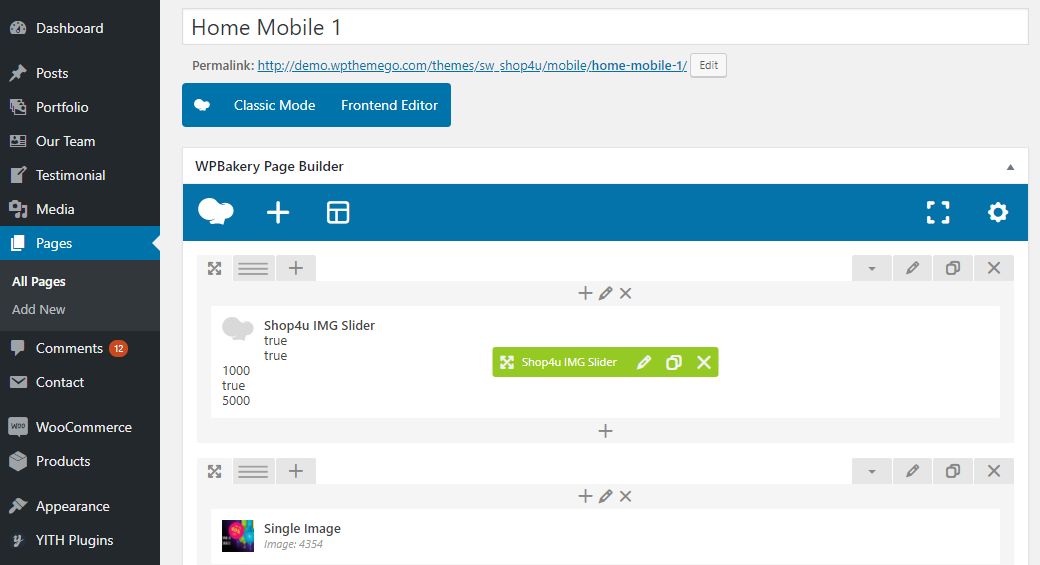The height and width of the screenshot is (565, 1040).
Task: Duplicate the Shop4u IMG Slider element
Action: (x=674, y=362)
